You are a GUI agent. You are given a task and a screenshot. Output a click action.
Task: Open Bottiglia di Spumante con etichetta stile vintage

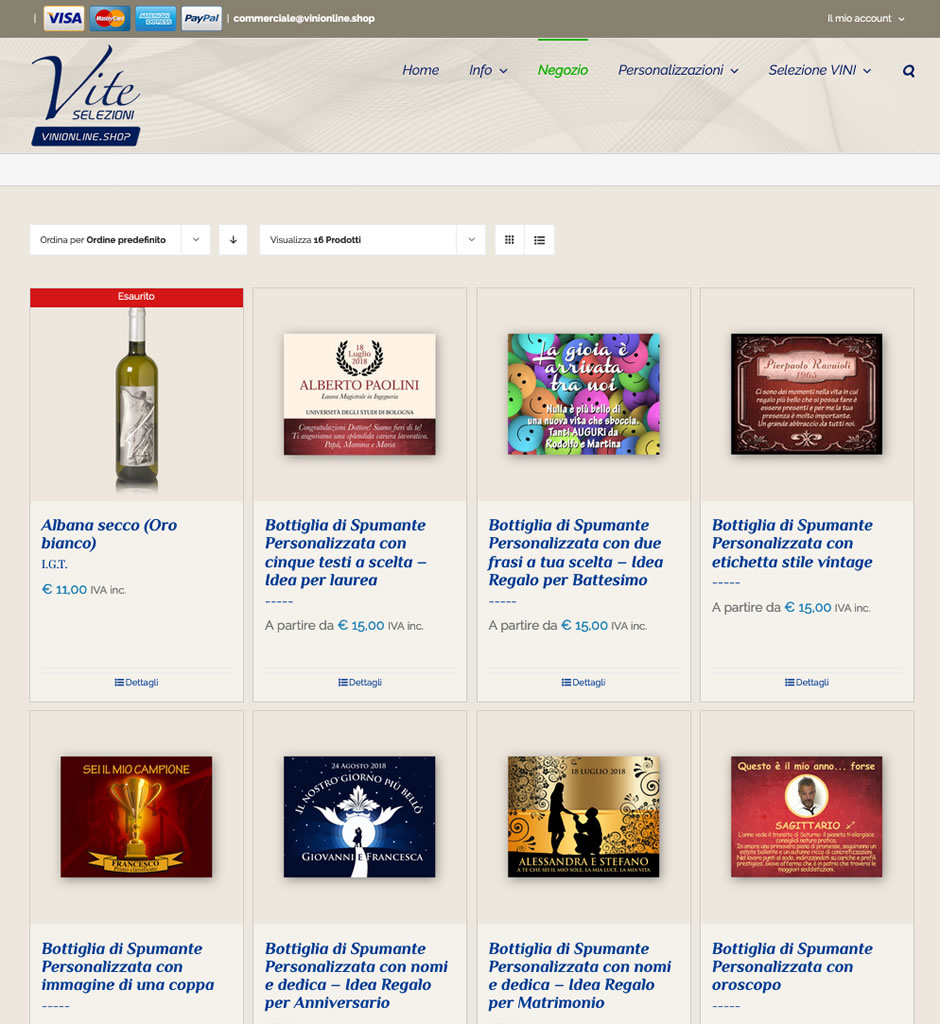792,543
